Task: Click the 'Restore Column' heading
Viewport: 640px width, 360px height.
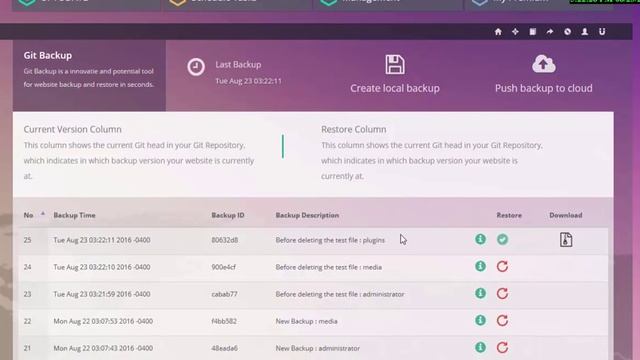Action: [x=353, y=129]
